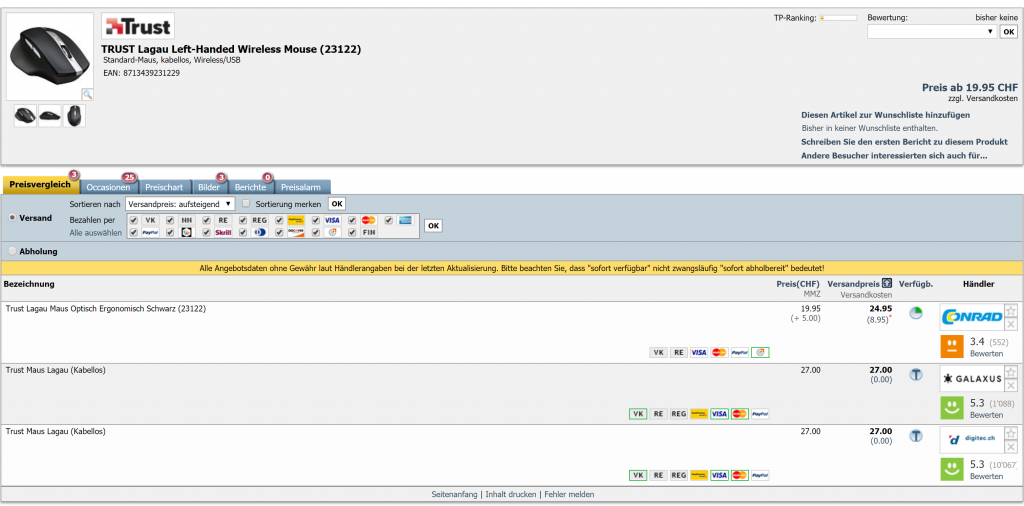
Task: Click the magnifier icon under product image
Action: pyautogui.click(x=87, y=94)
